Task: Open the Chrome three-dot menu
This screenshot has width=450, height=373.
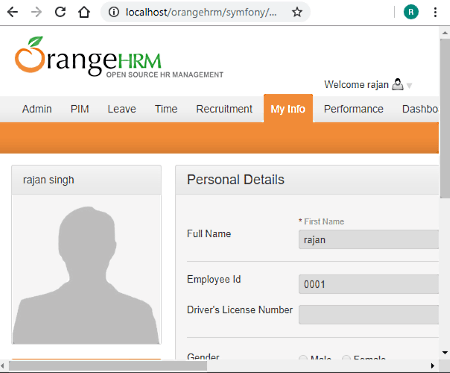Action: (435, 12)
